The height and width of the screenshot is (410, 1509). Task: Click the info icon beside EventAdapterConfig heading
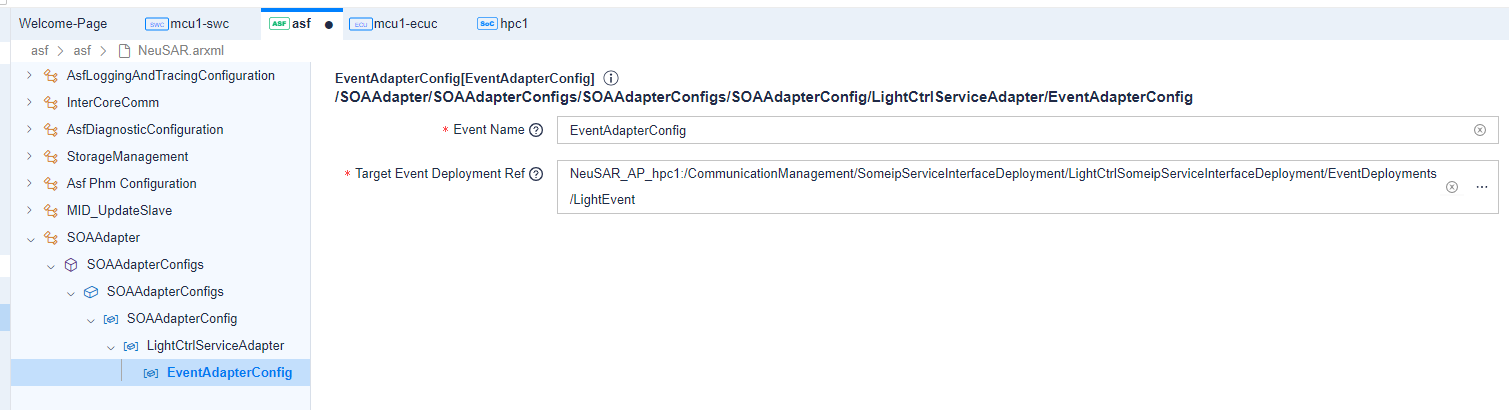click(x=612, y=78)
